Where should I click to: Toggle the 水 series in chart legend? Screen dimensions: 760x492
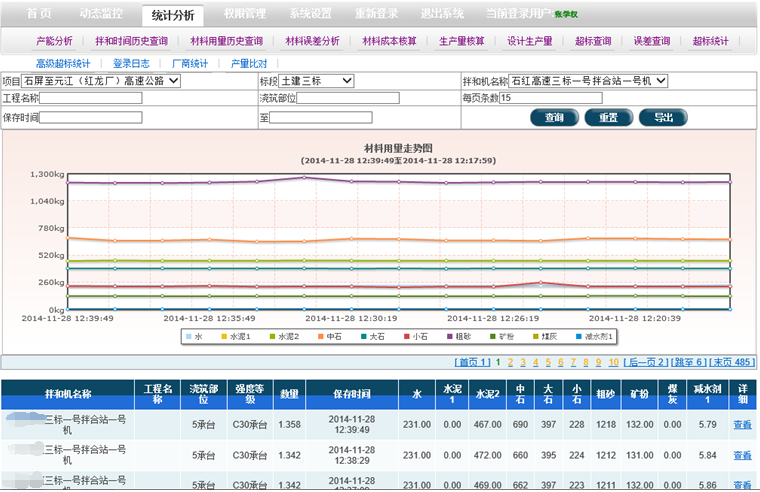[x=194, y=337]
